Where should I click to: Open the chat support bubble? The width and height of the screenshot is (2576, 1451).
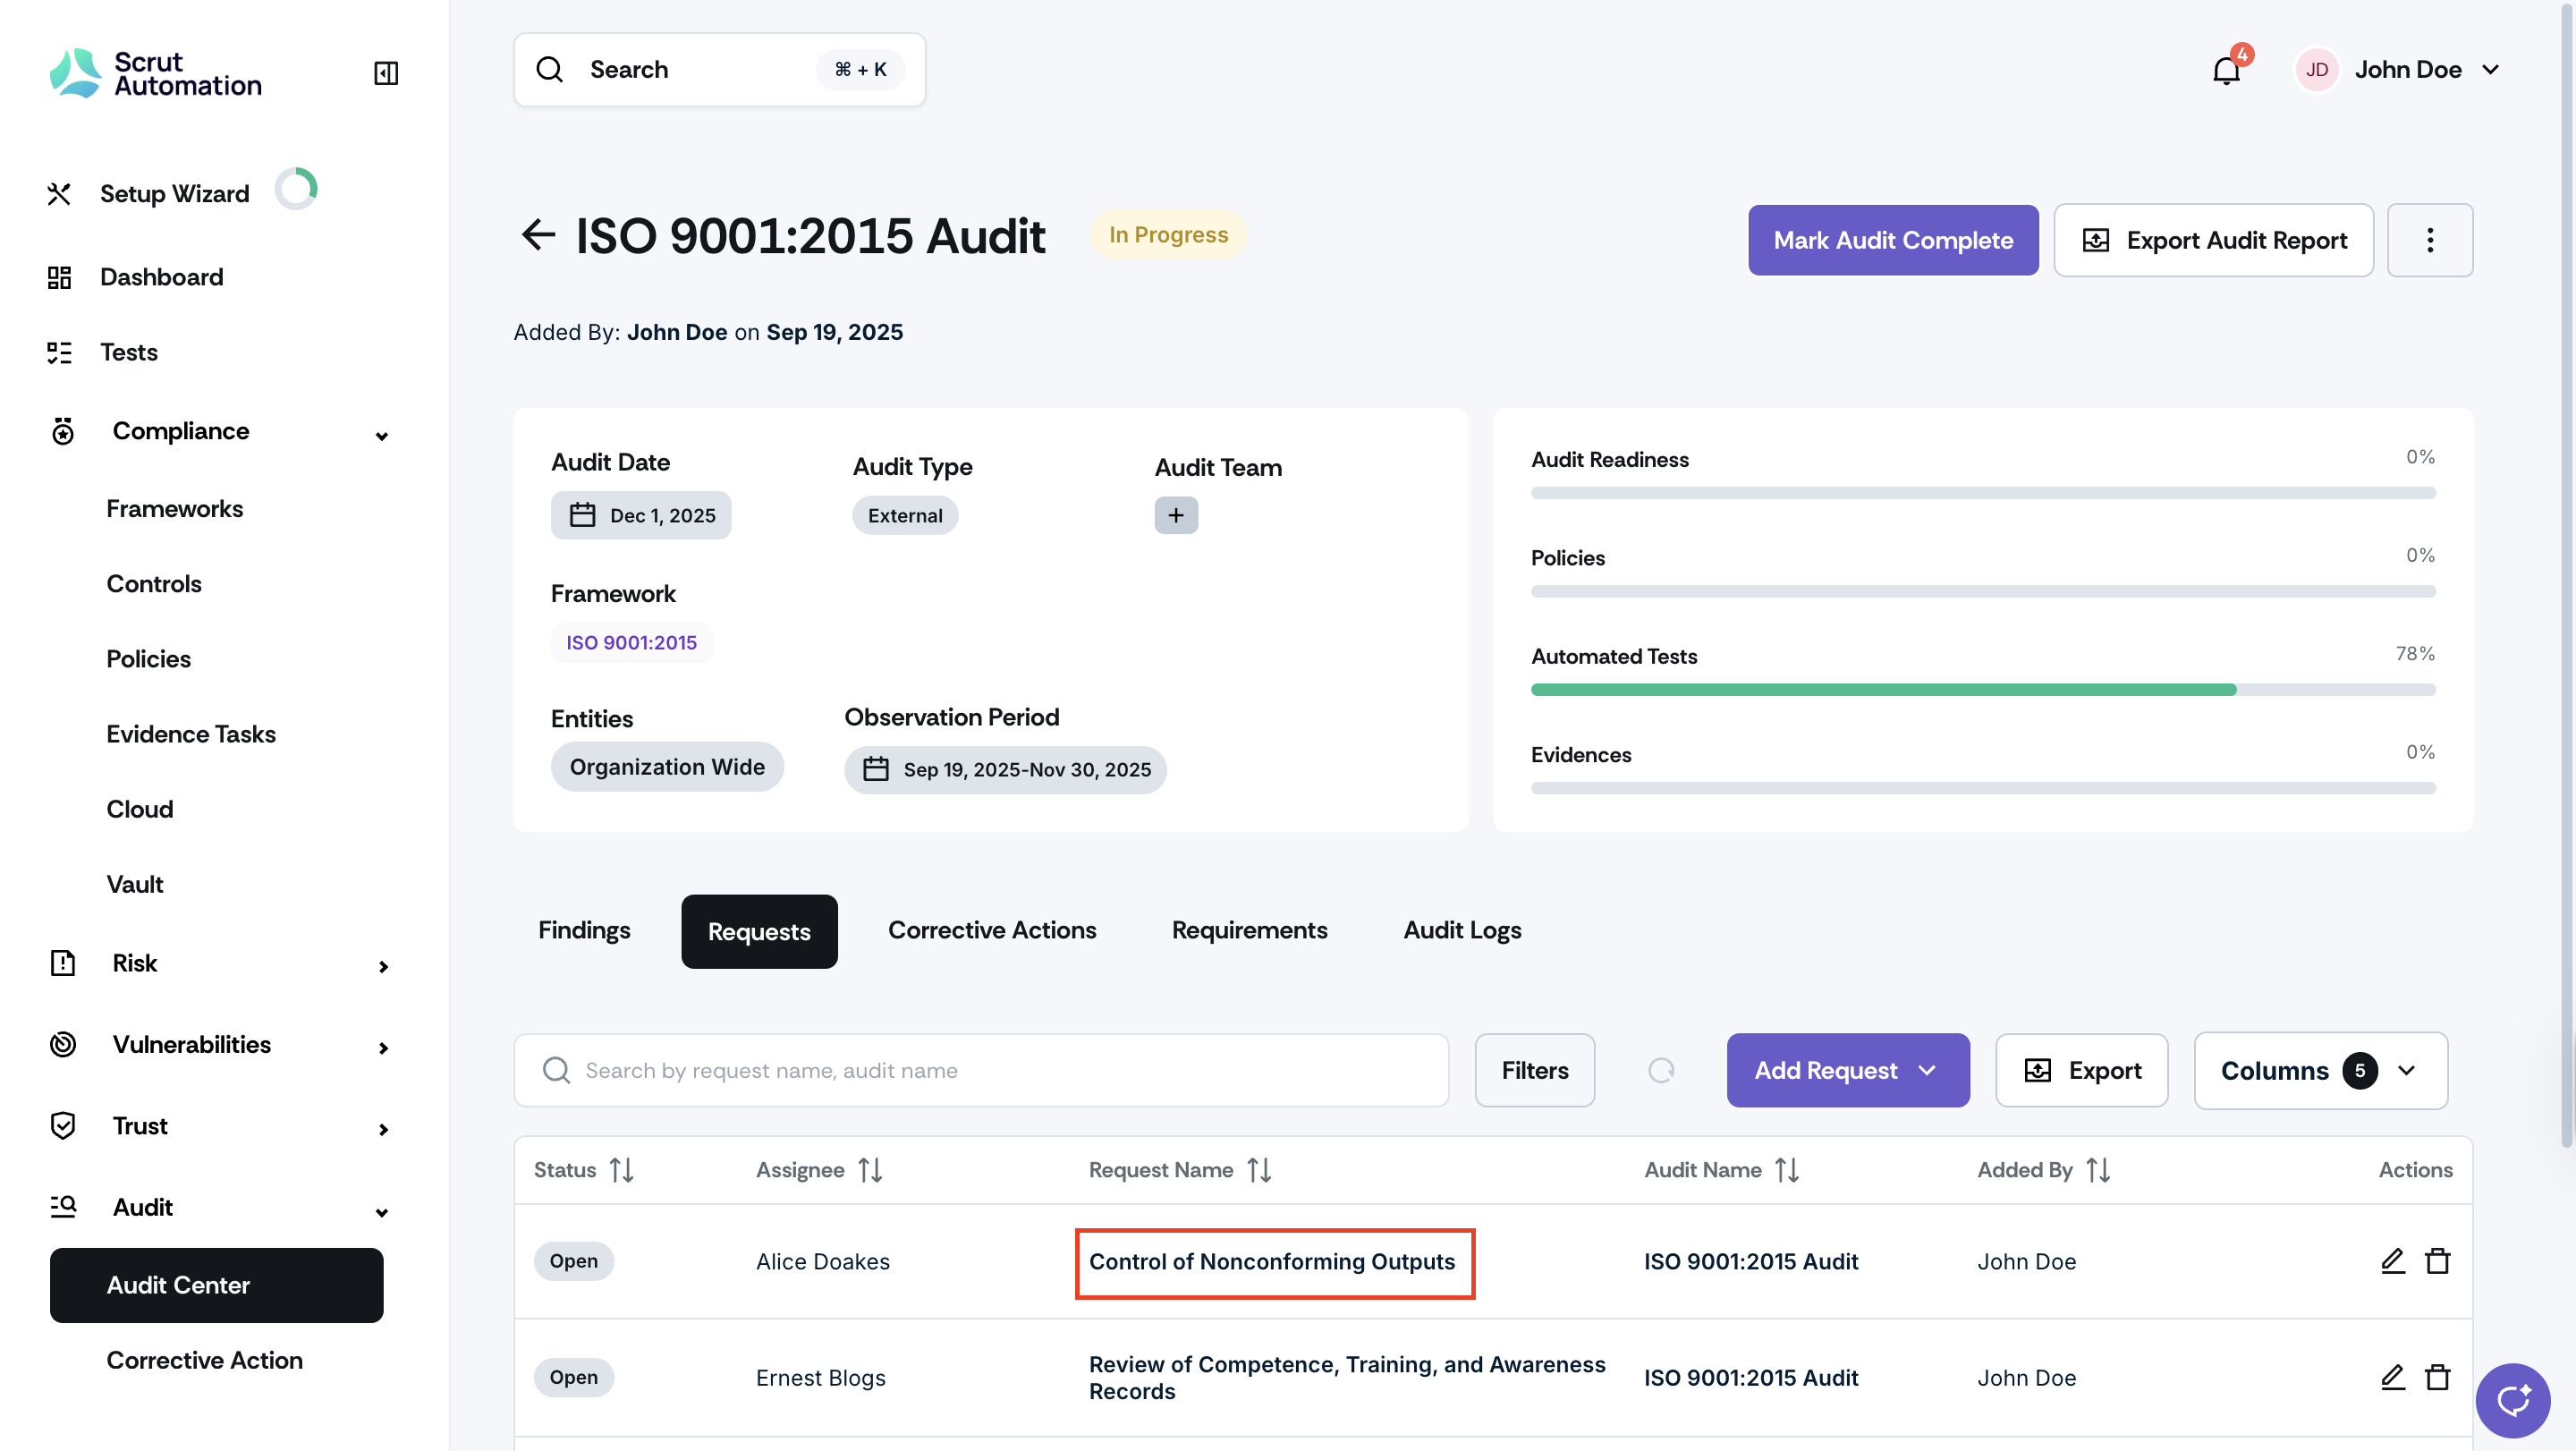point(2512,1399)
